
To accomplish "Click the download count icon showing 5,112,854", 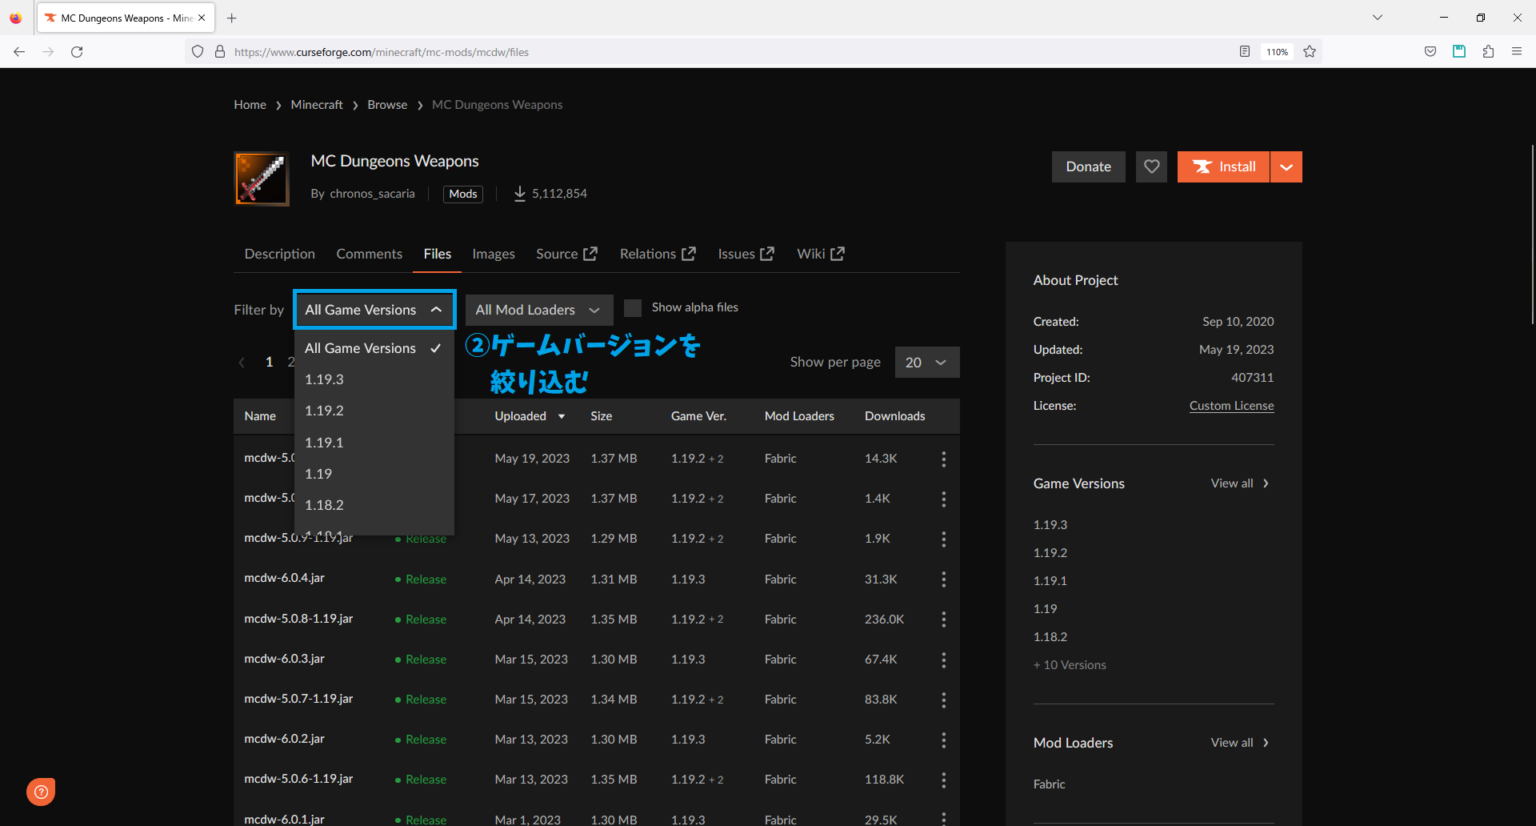I will (x=519, y=193).
